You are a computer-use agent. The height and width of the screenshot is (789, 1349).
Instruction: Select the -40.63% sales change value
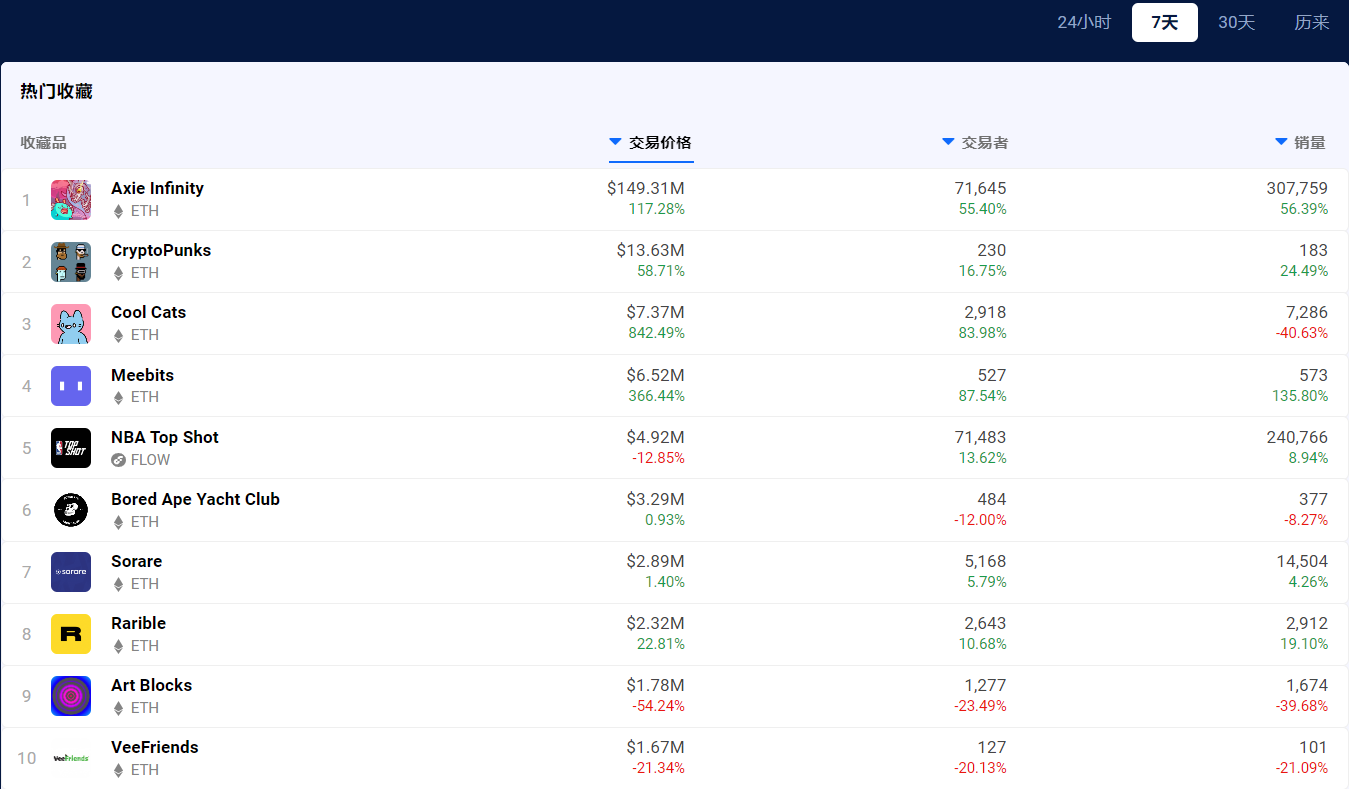1302,333
